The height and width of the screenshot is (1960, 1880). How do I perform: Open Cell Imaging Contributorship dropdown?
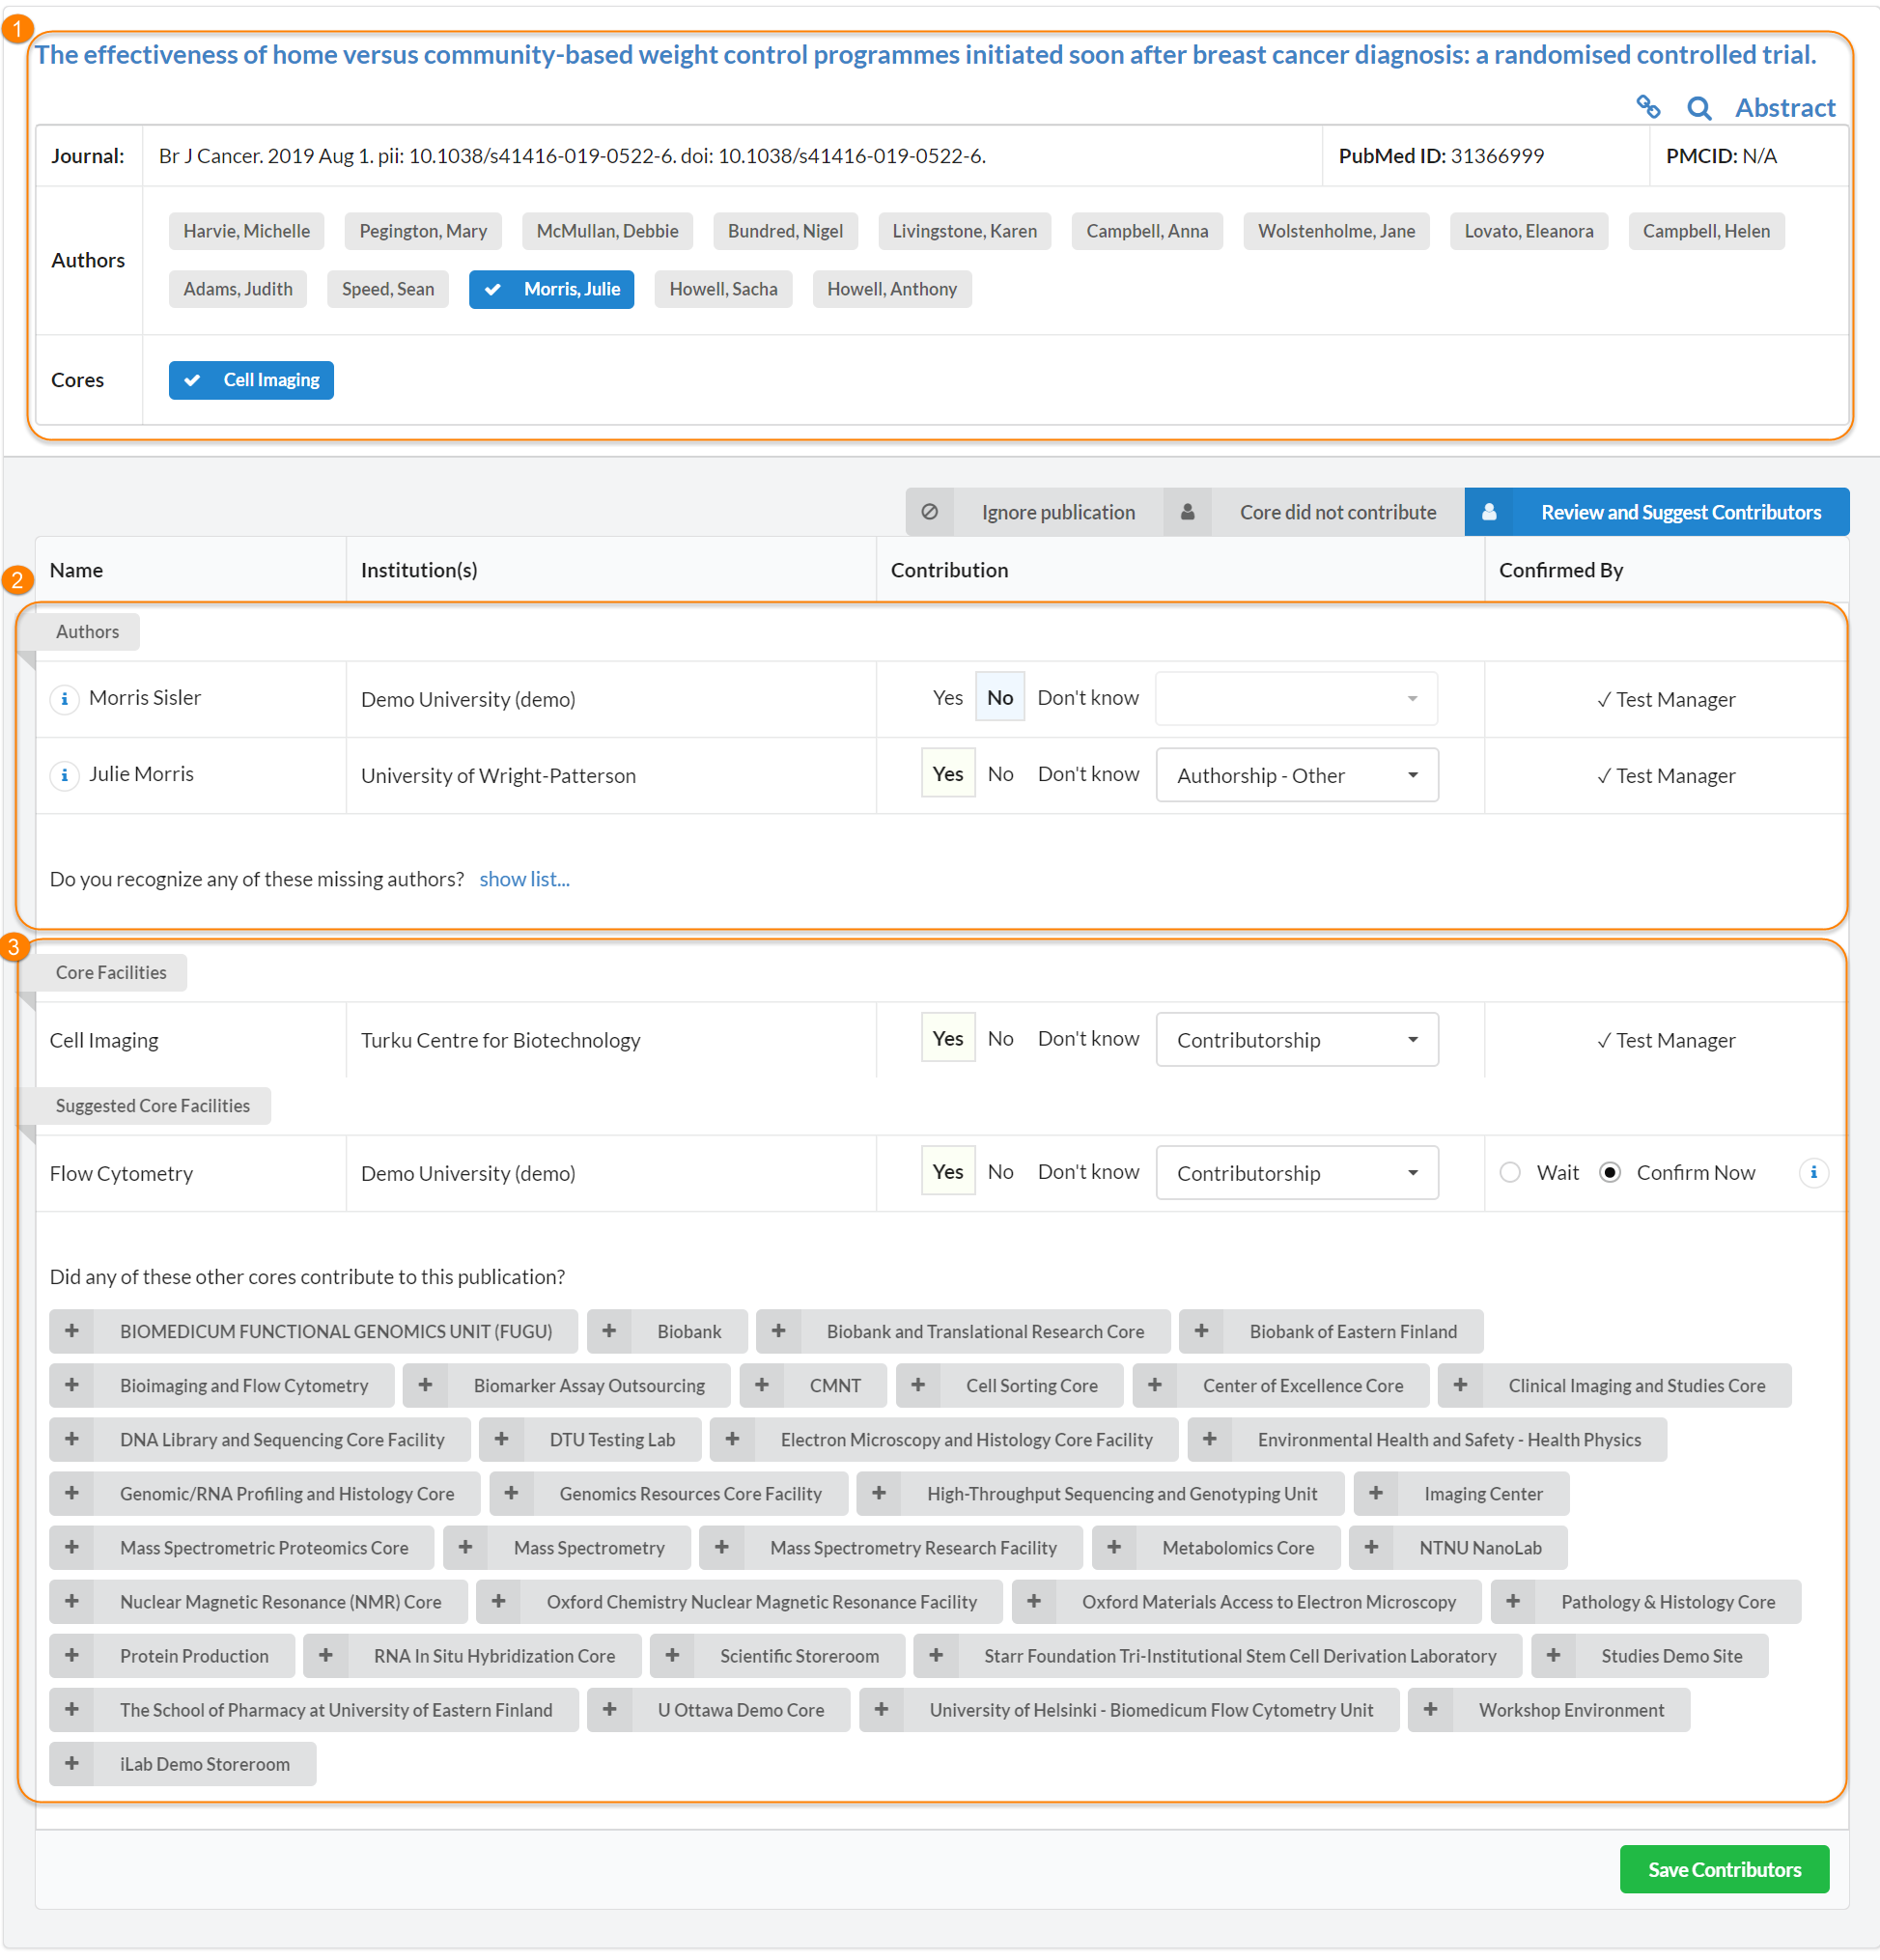click(x=1296, y=1040)
